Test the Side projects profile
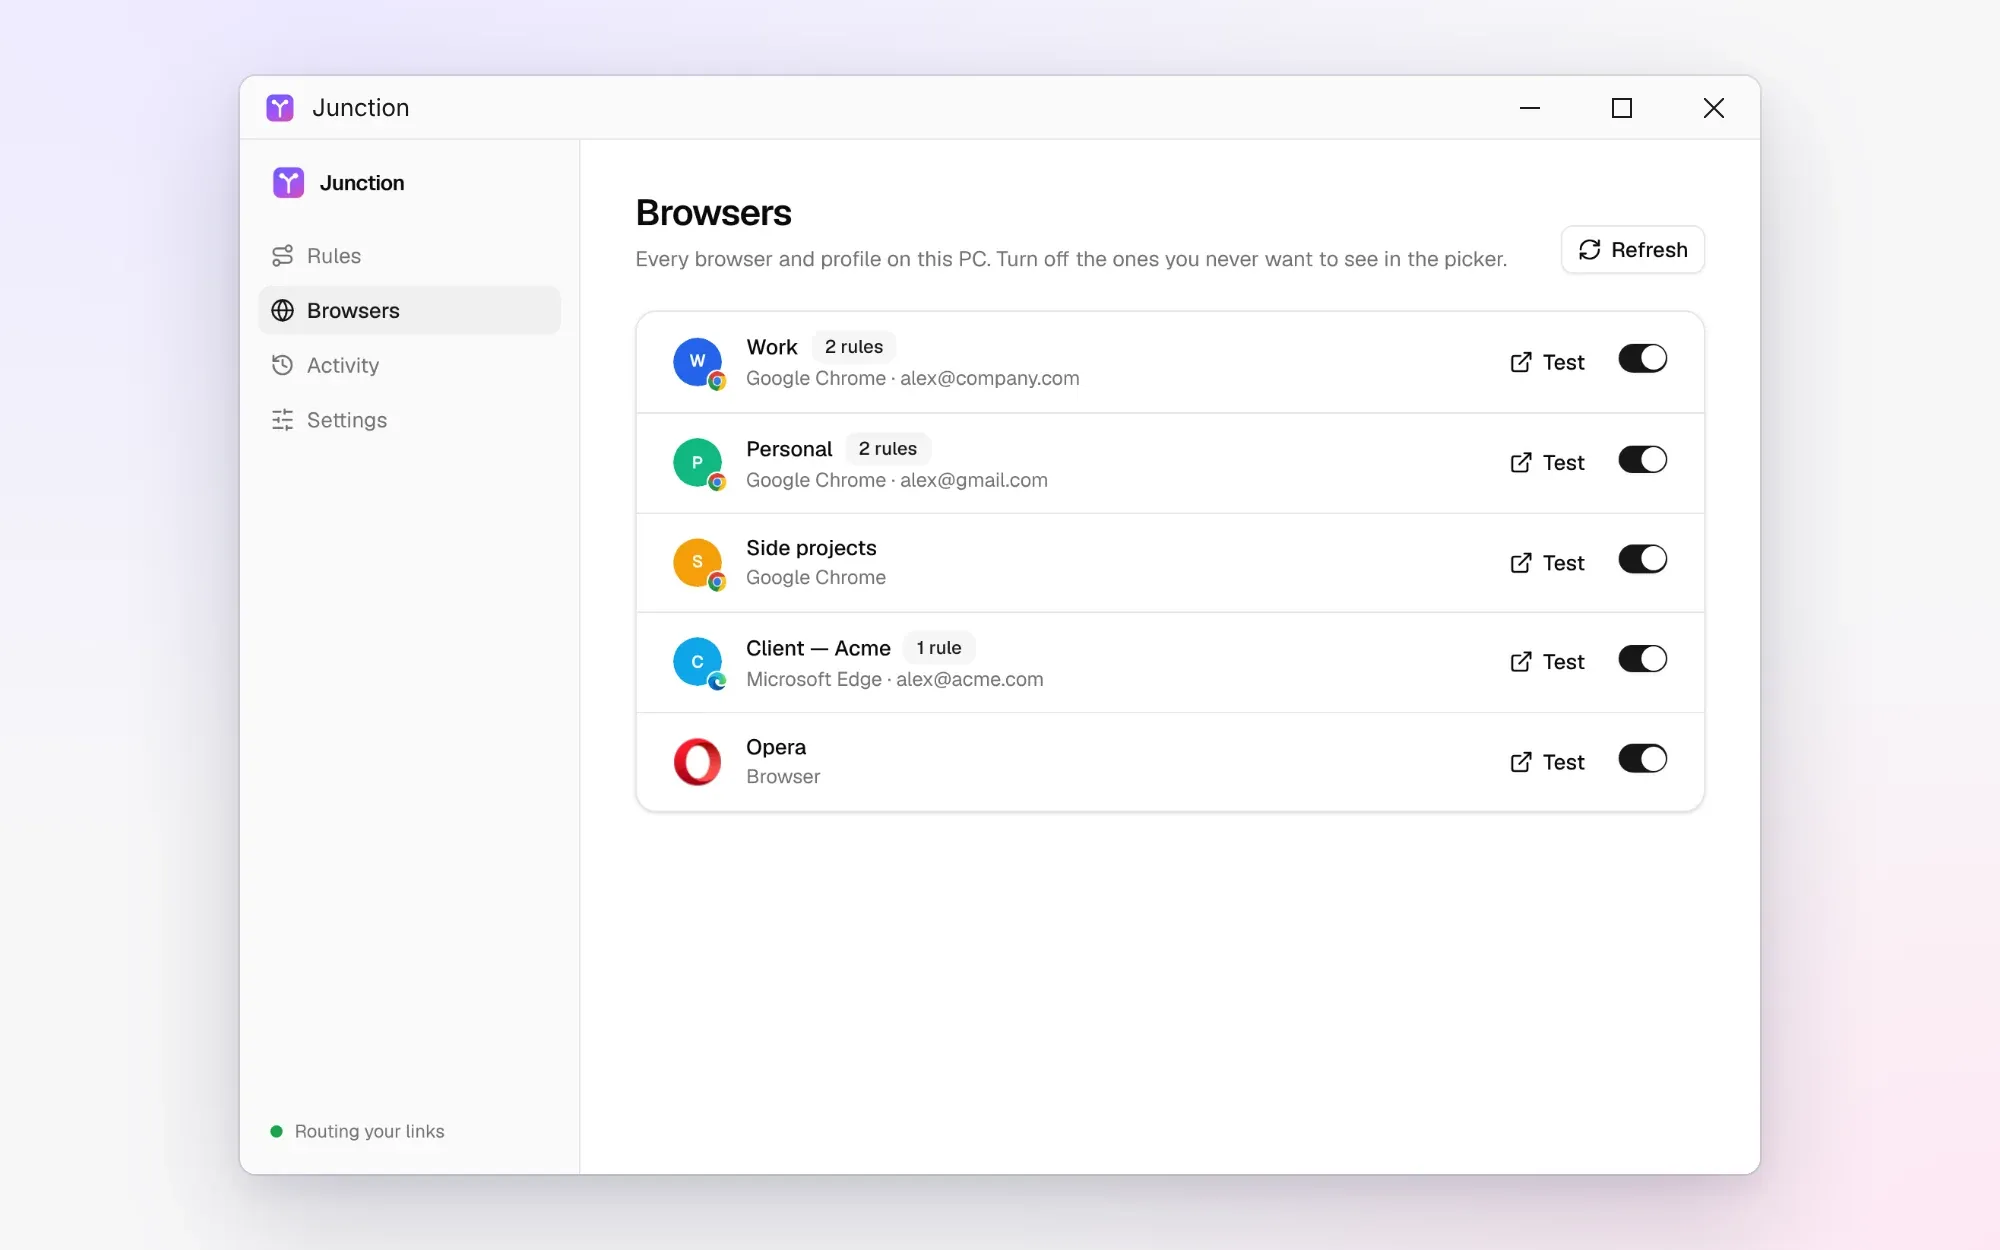The width and height of the screenshot is (2000, 1250). [1547, 563]
